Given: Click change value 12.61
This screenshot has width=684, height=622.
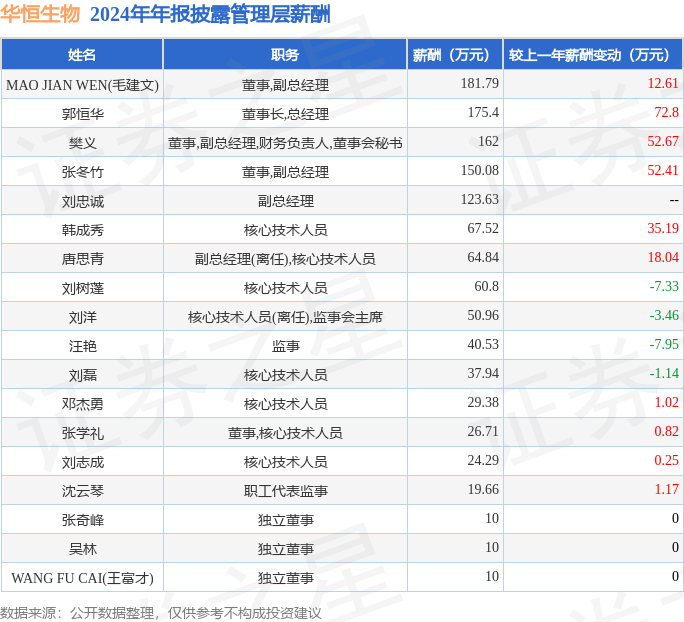Looking at the screenshot, I should 663,83.
